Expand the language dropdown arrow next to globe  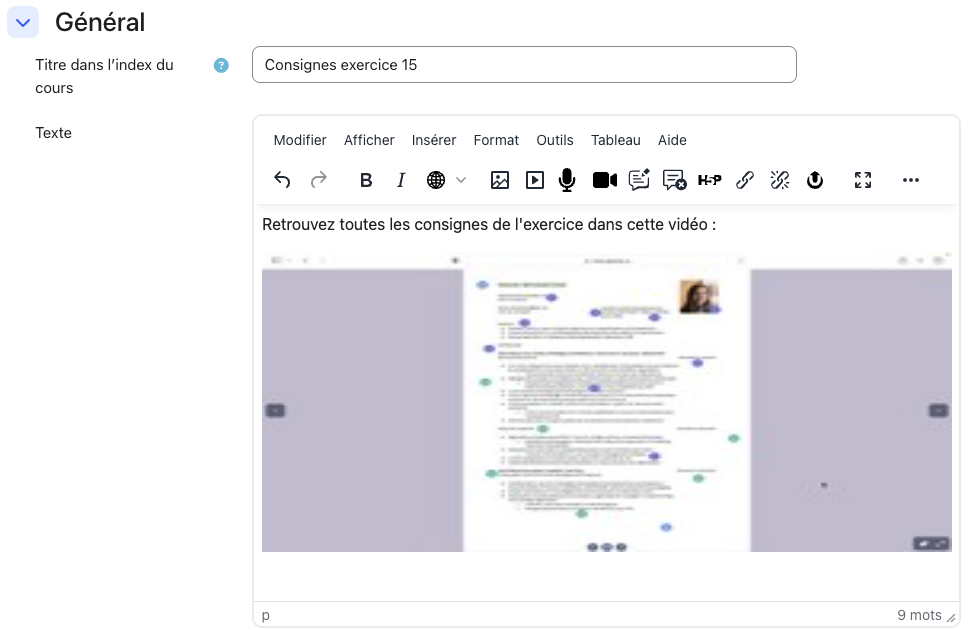pos(461,180)
